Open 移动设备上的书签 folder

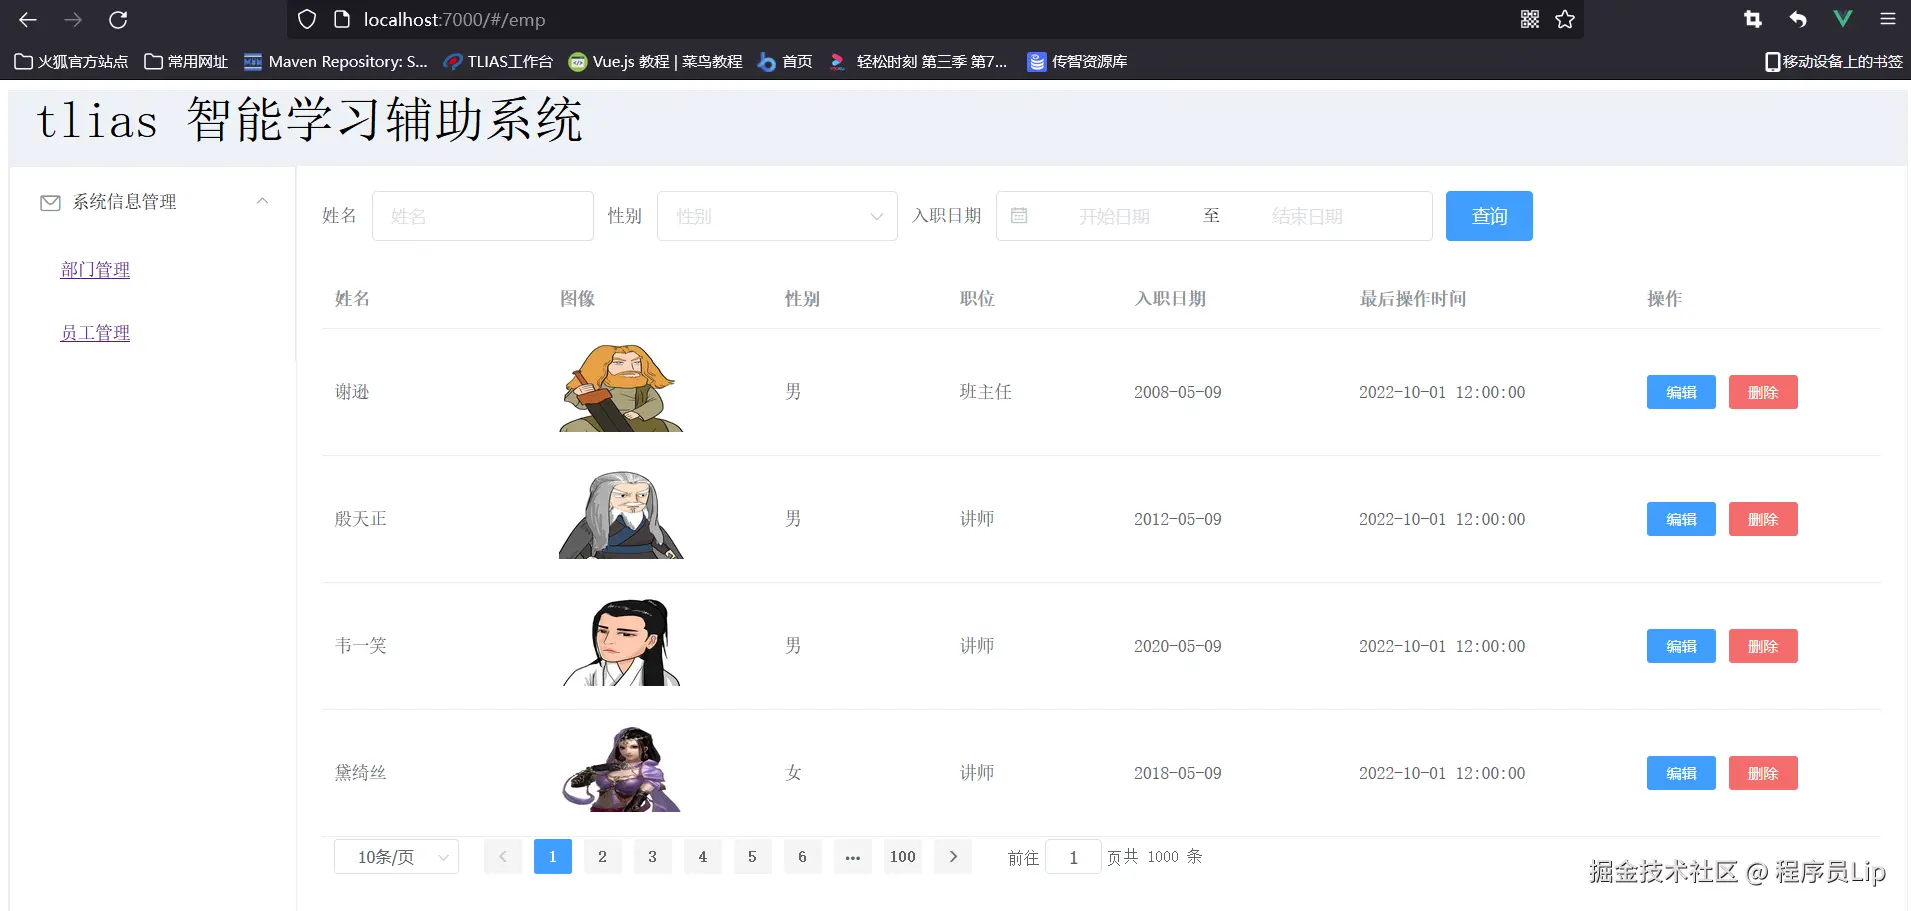[x=1834, y=62]
